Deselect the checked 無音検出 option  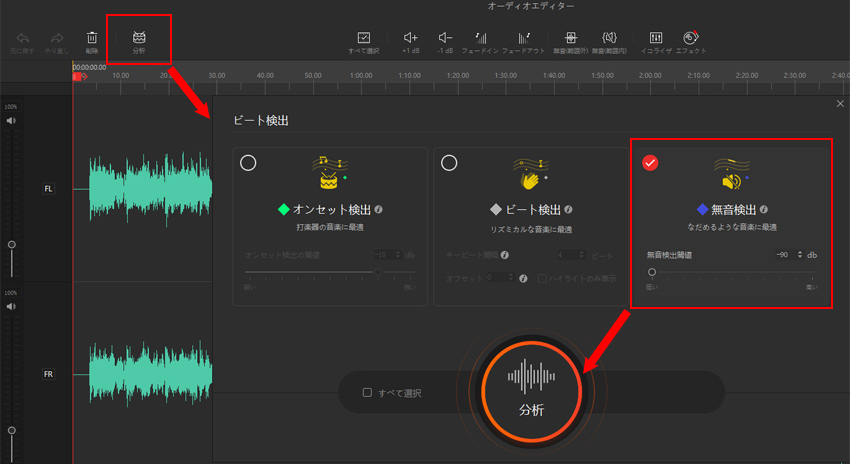pos(650,163)
